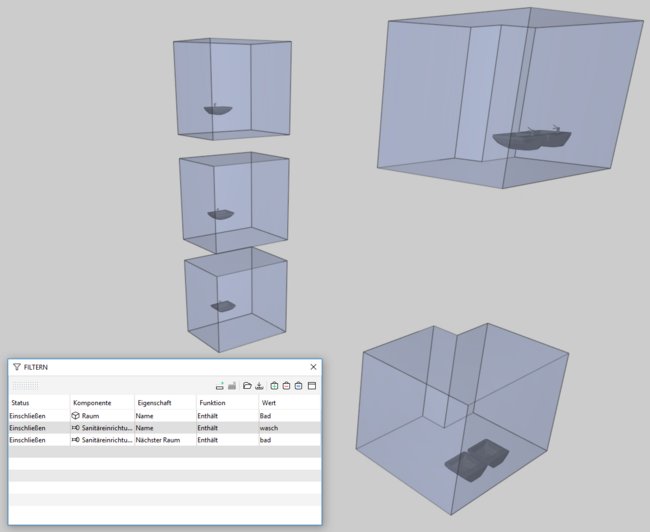650x532 pixels.
Task: Edit the value 'wasch'
Action: coord(290,428)
